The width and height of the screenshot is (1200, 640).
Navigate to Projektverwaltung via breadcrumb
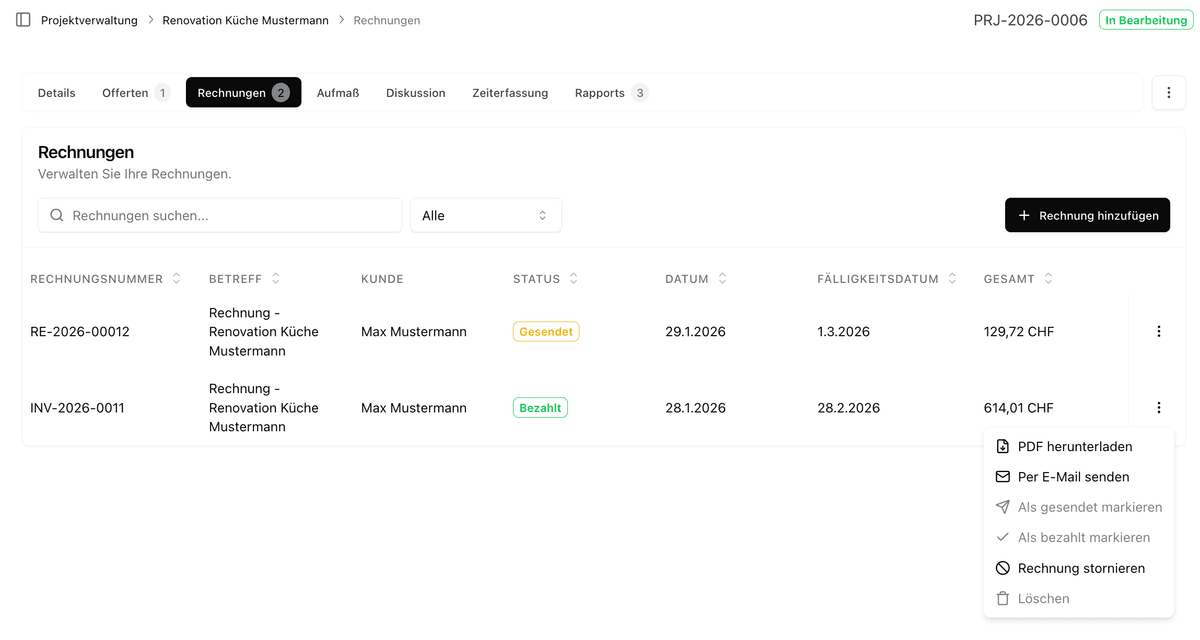pyautogui.click(x=91, y=19)
